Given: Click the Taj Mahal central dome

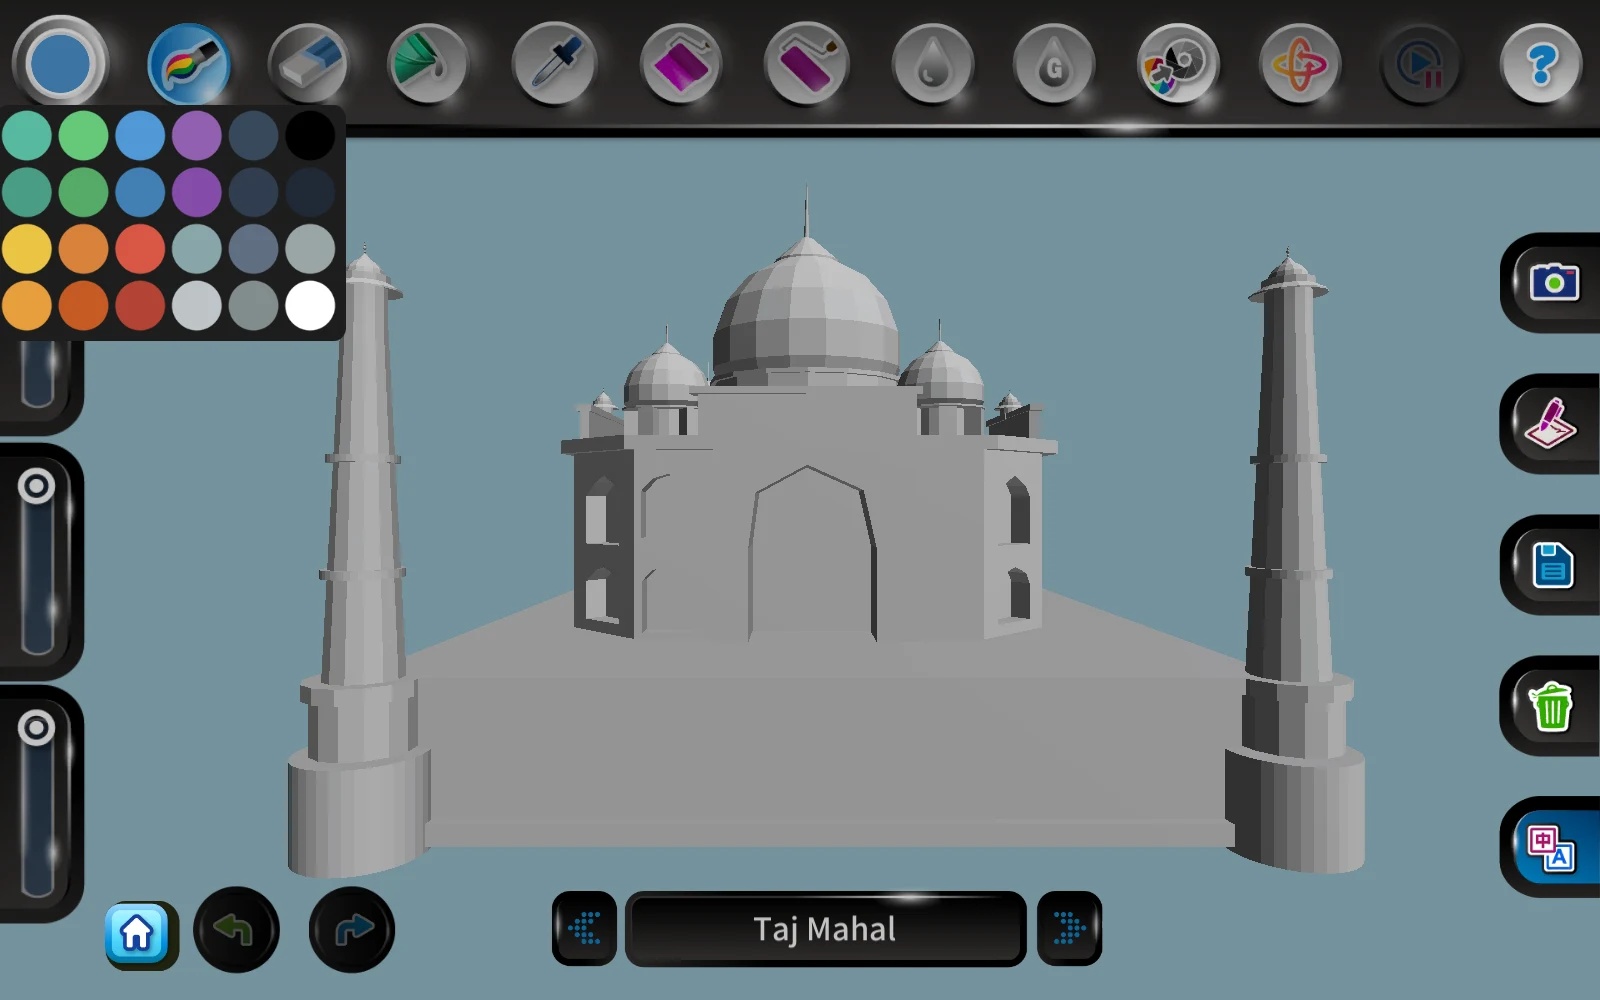Looking at the screenshot, I should (x=806, y=310).
